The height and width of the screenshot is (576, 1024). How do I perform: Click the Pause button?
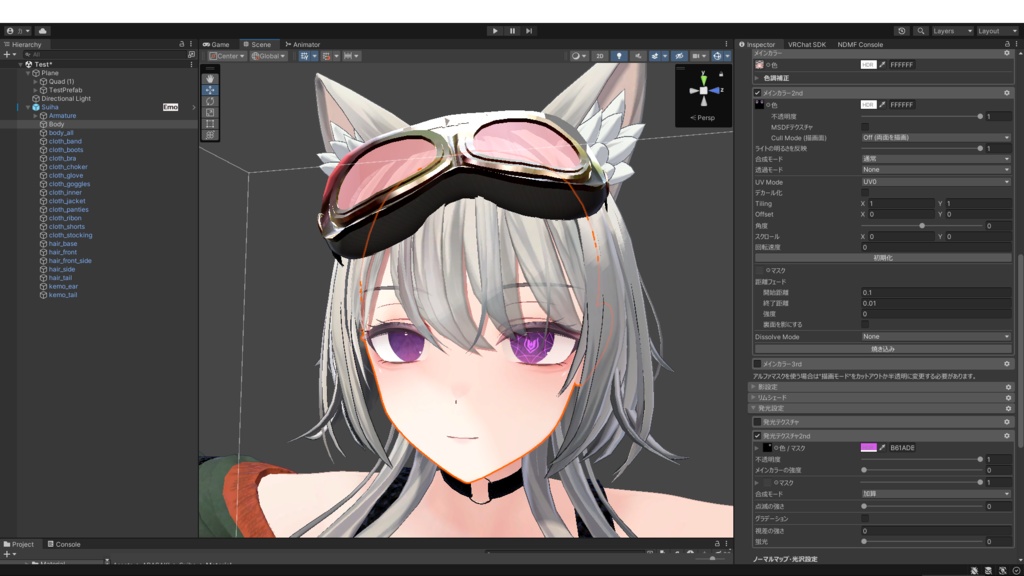pyautogui.click(x=512, y=31)
